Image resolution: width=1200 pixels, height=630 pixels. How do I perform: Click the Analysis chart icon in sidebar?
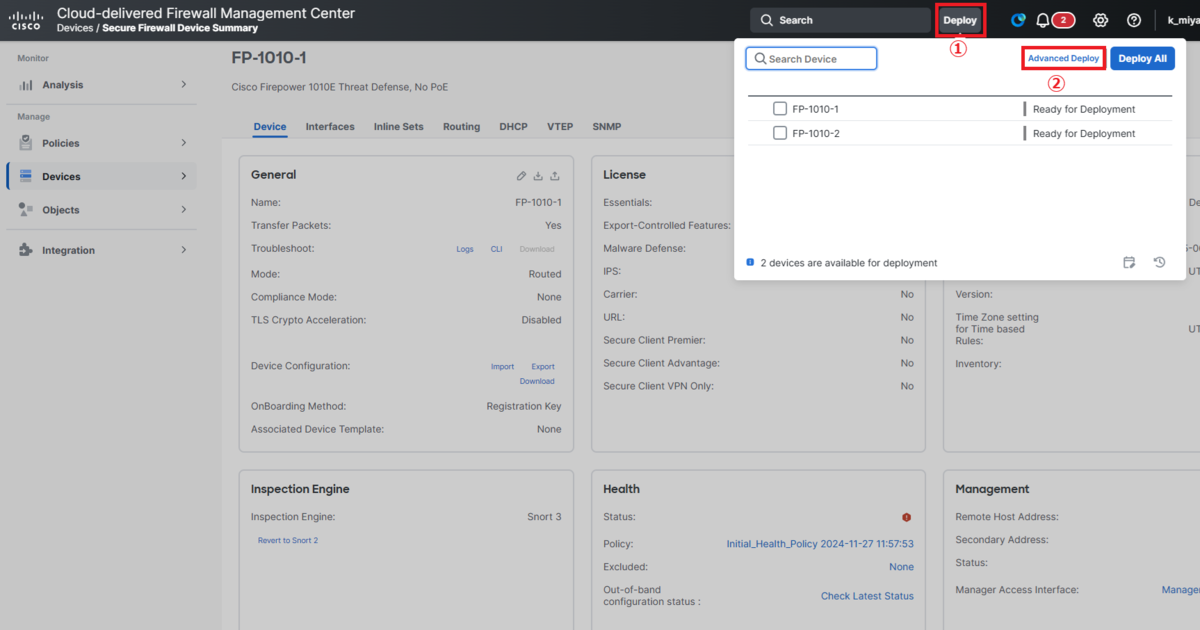(26, 85)
